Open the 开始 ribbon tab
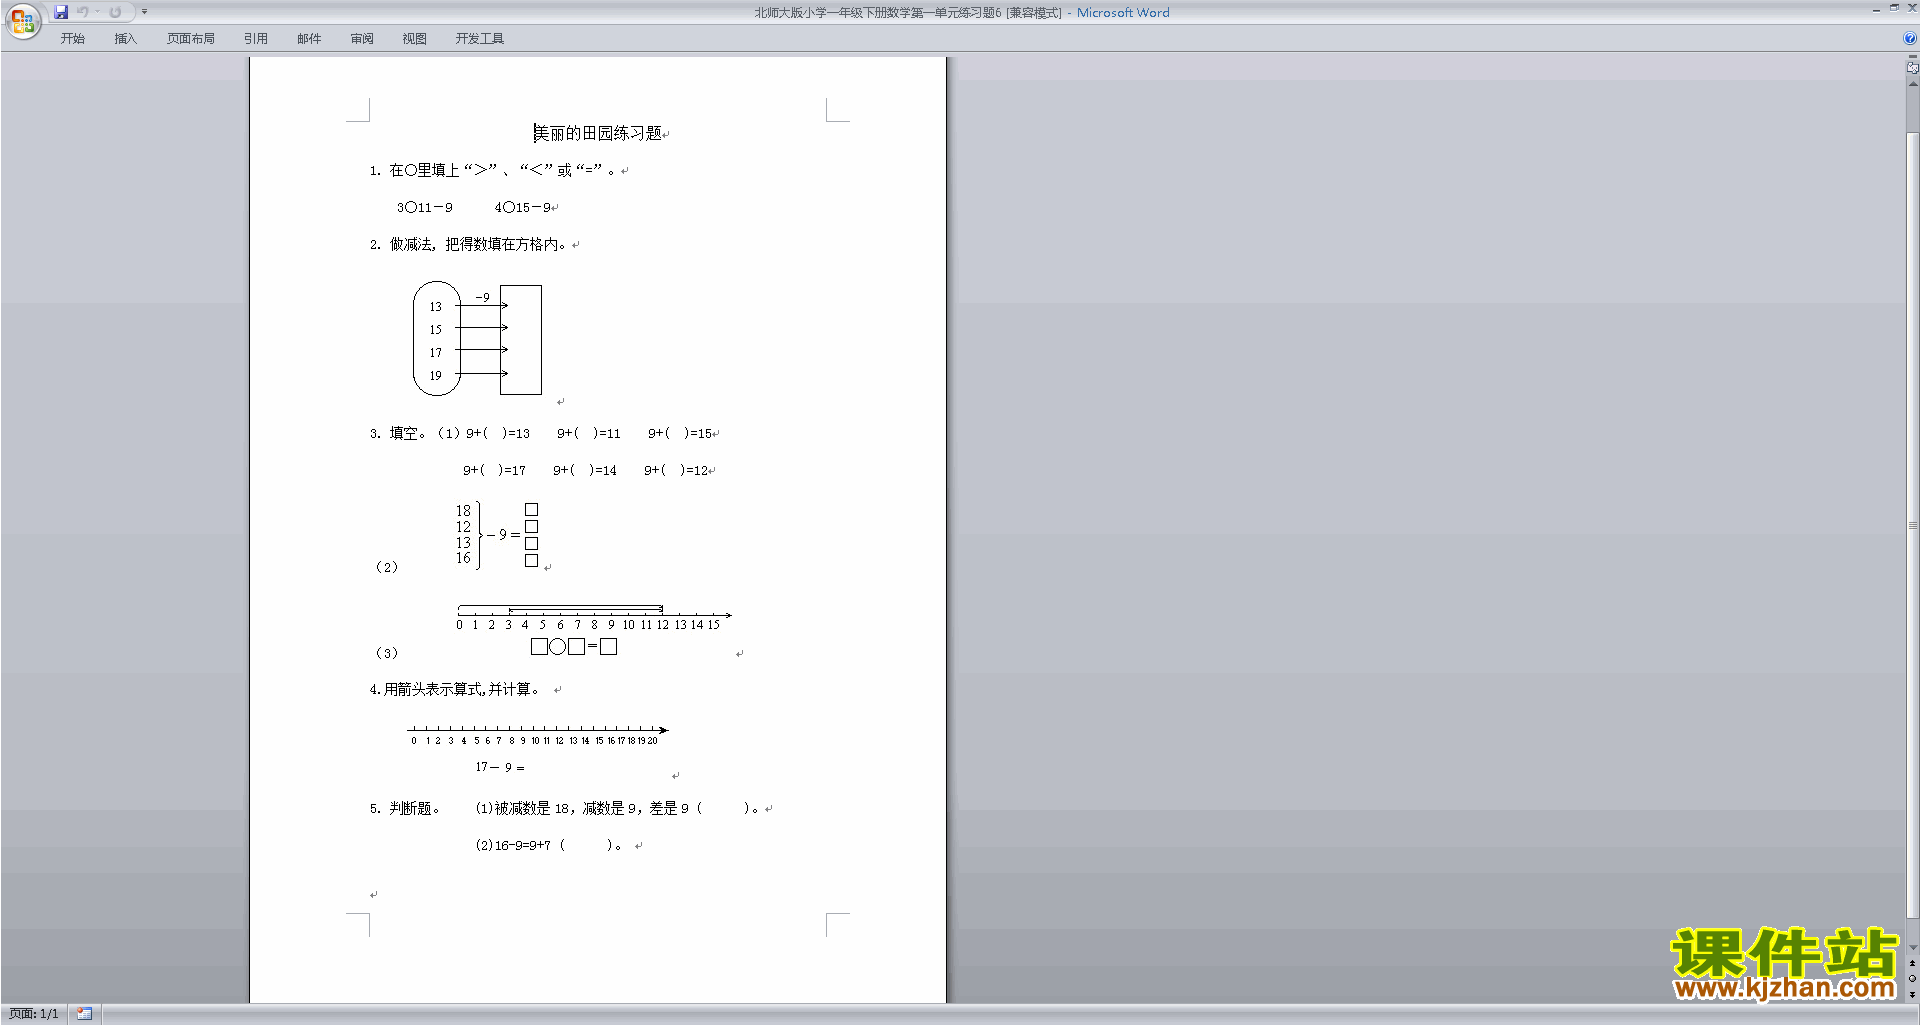 (72, 39)
